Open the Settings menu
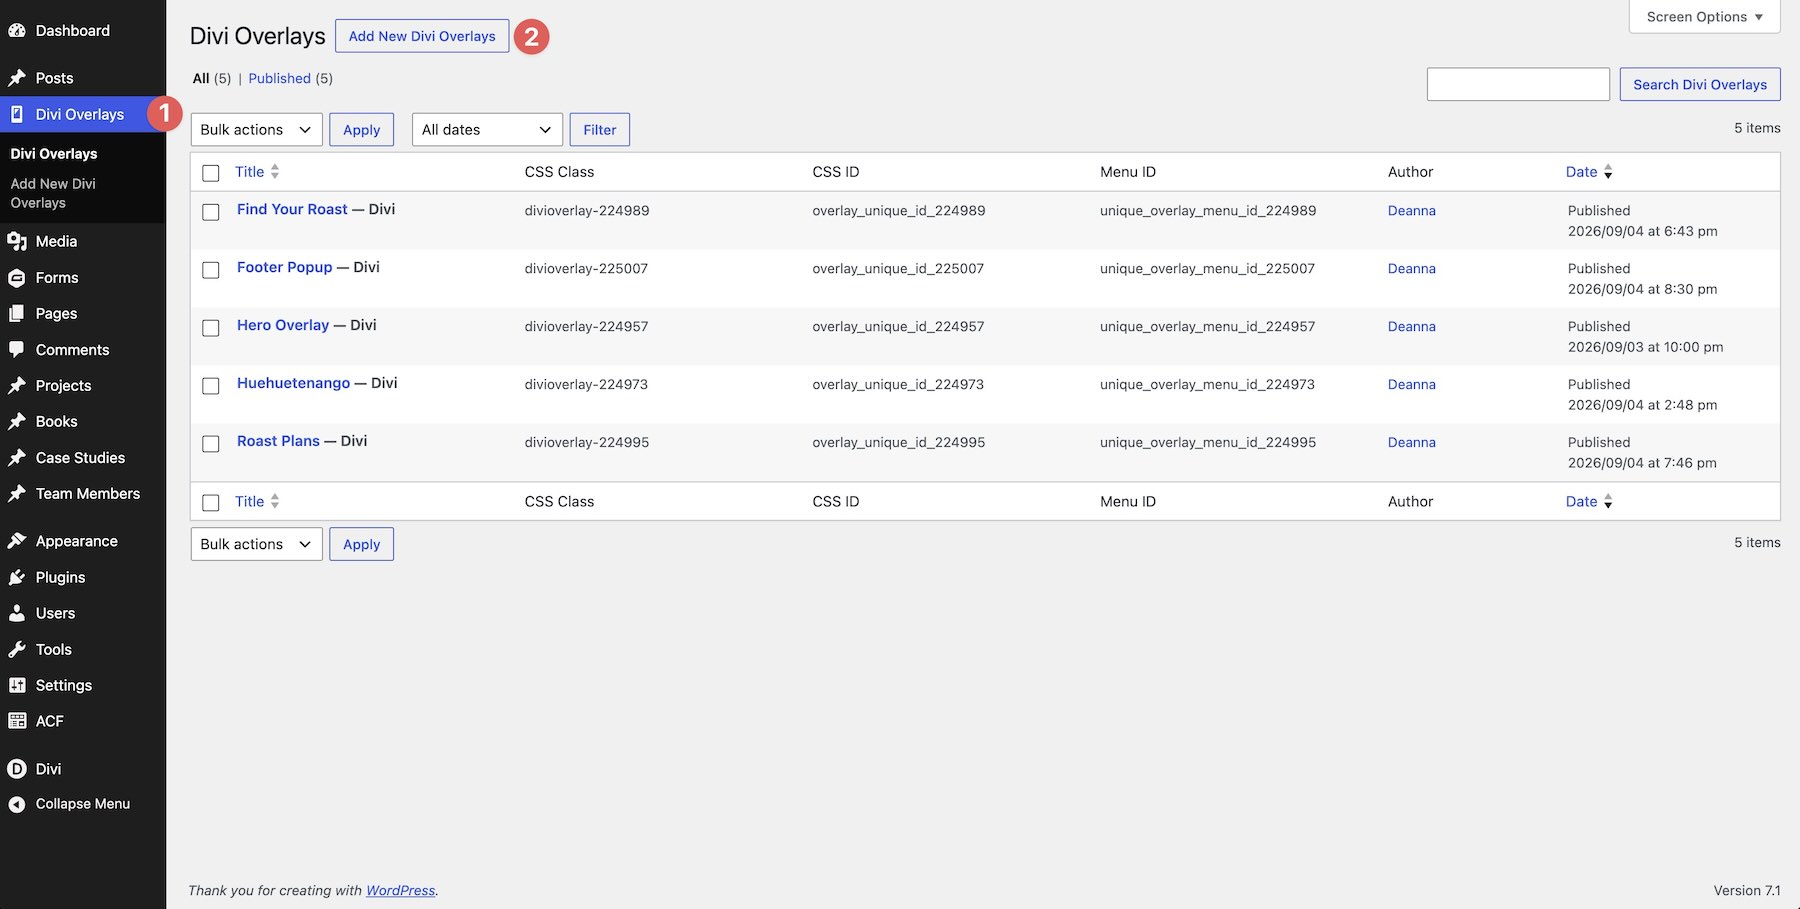The image size is (1800, 909). (64, 685)
